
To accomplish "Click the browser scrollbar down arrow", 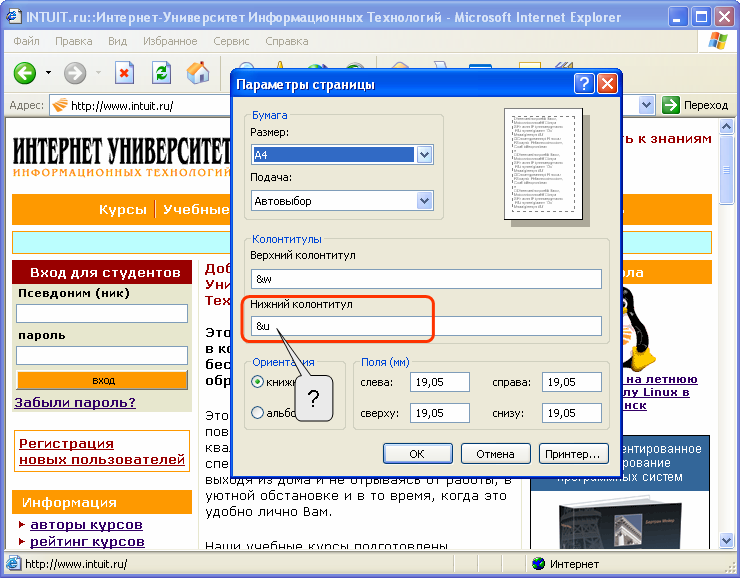I will point(726,540).
